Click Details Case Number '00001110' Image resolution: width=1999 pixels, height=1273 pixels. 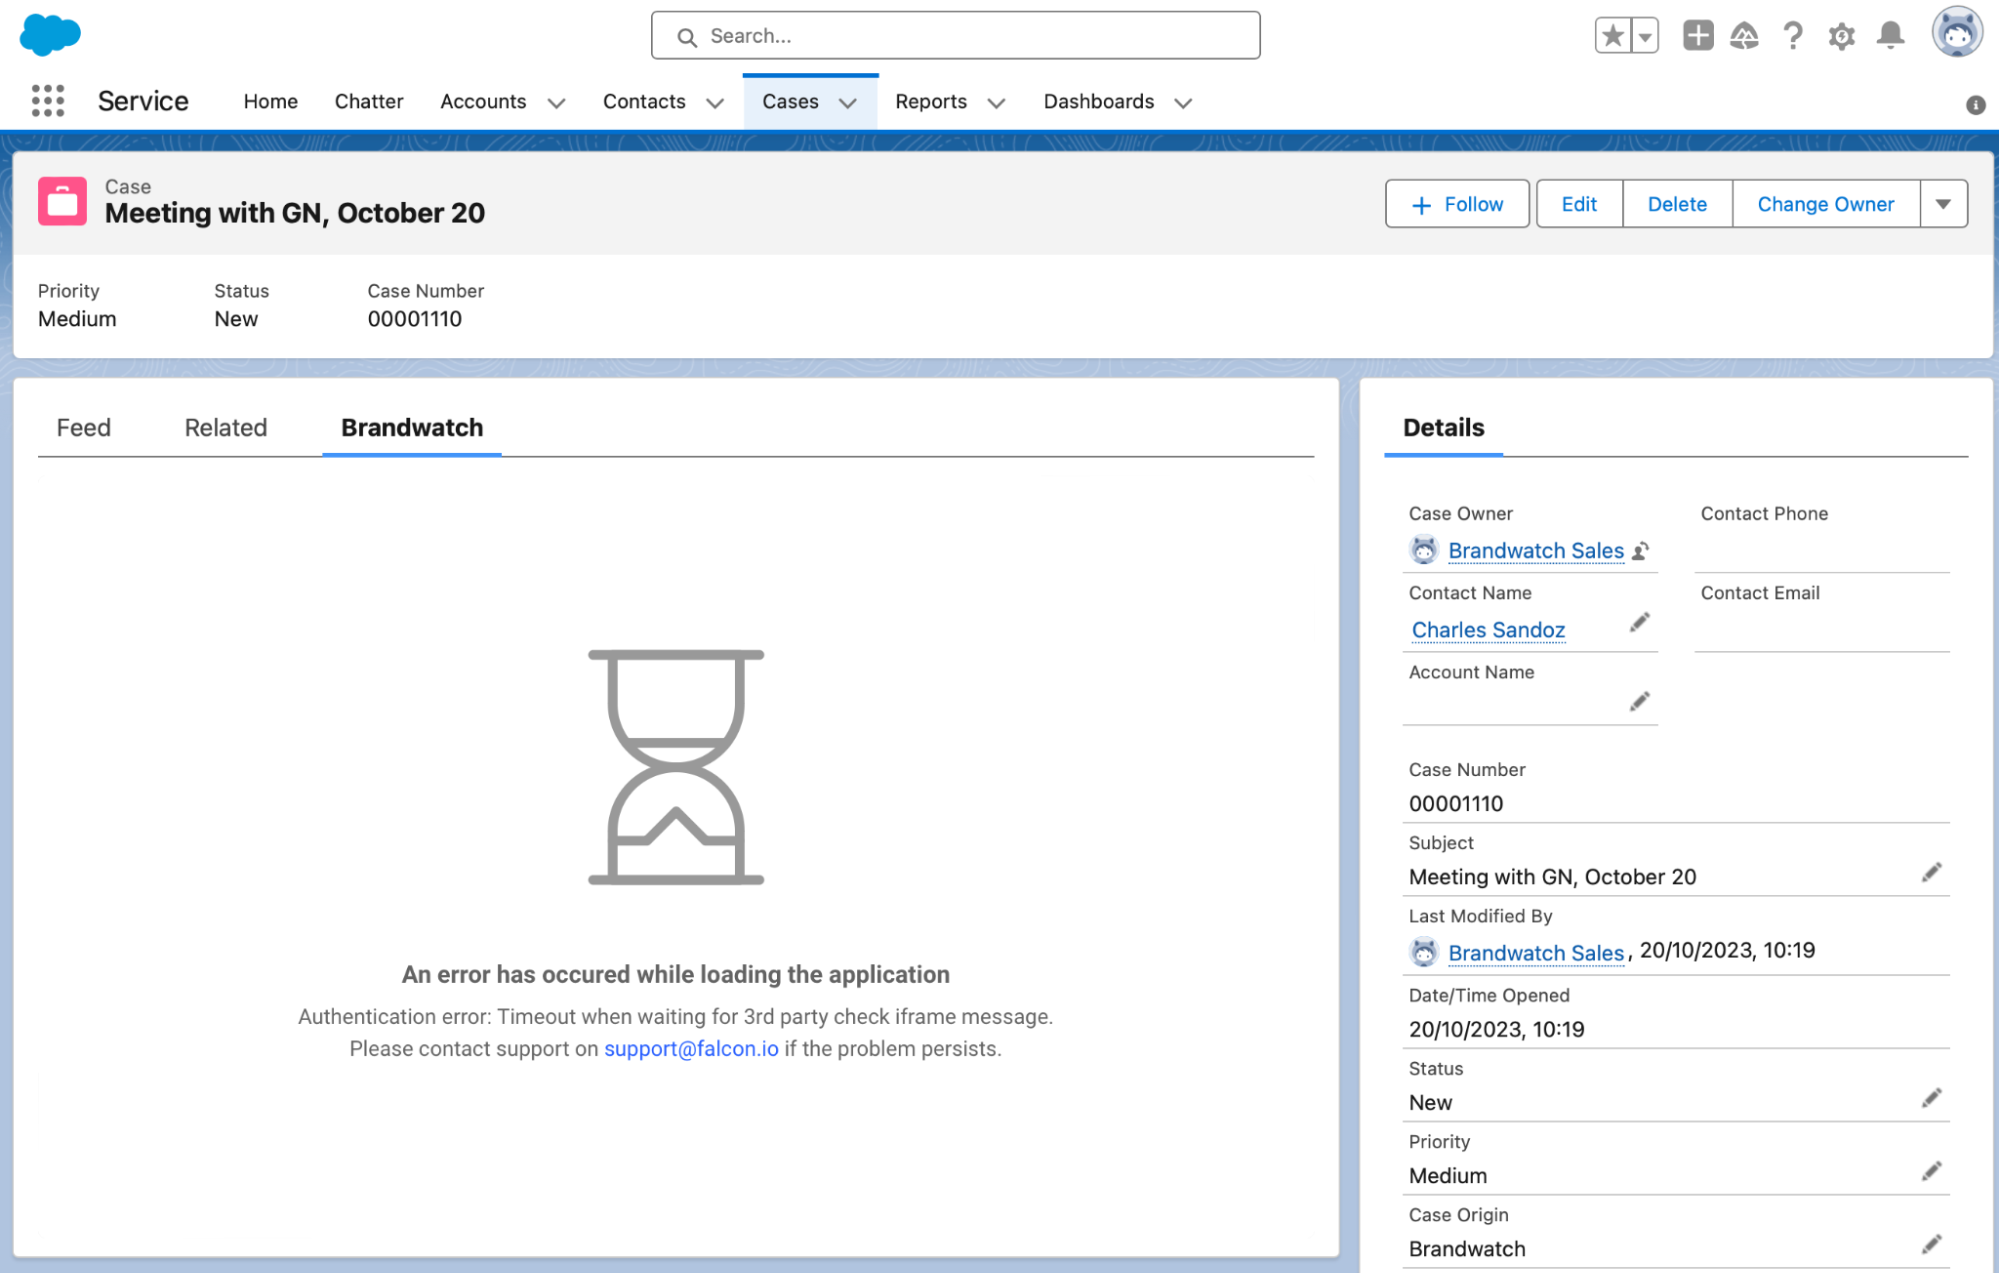1456,804
